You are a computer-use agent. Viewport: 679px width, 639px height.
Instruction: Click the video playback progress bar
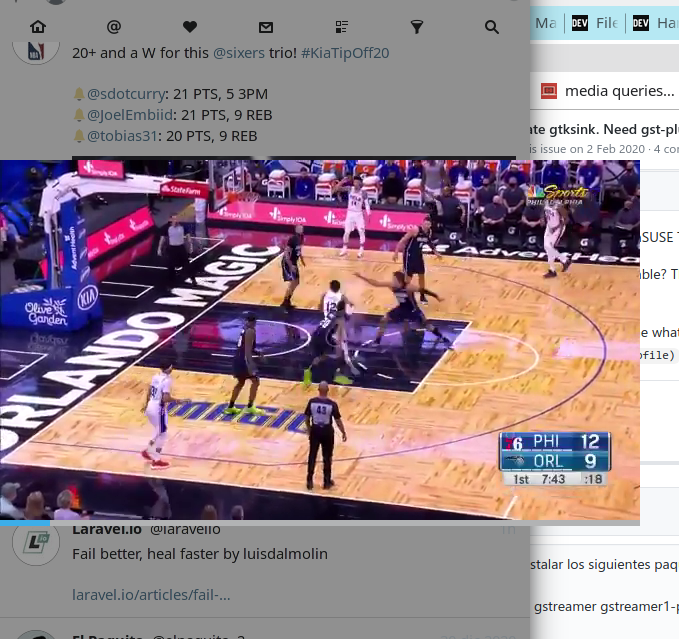[x=320, y=523]
